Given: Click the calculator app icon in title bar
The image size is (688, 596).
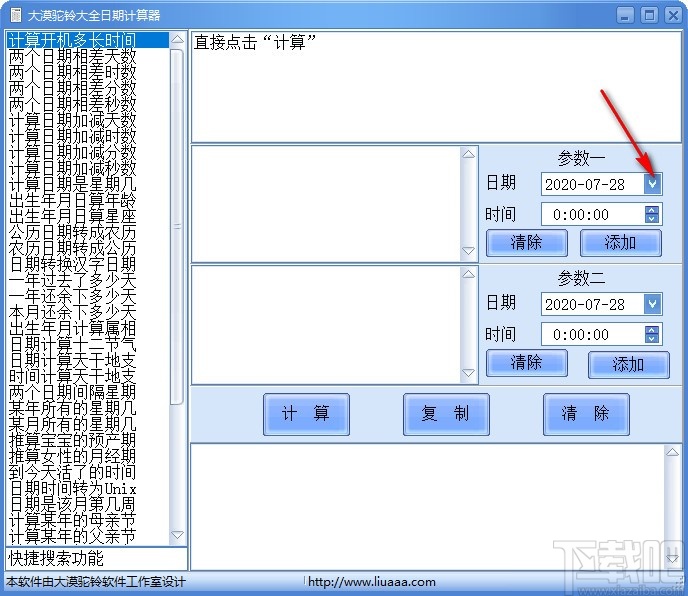Looking at the screenshot, I should pyautogui.click(x=16, y=15).
